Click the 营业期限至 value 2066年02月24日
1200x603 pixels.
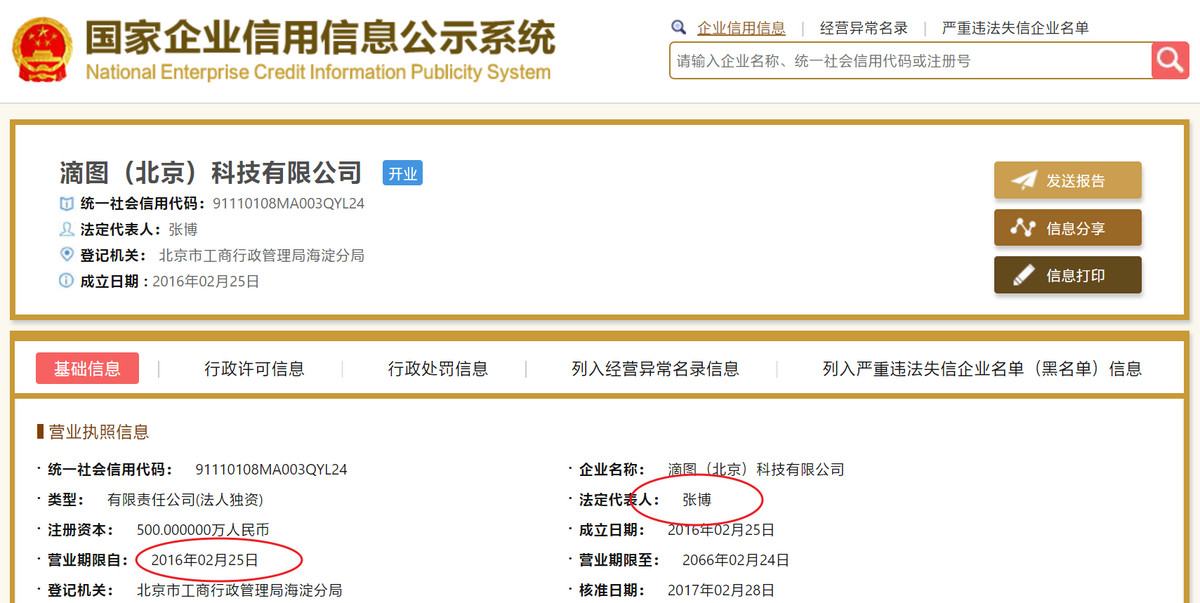(736, 560)
